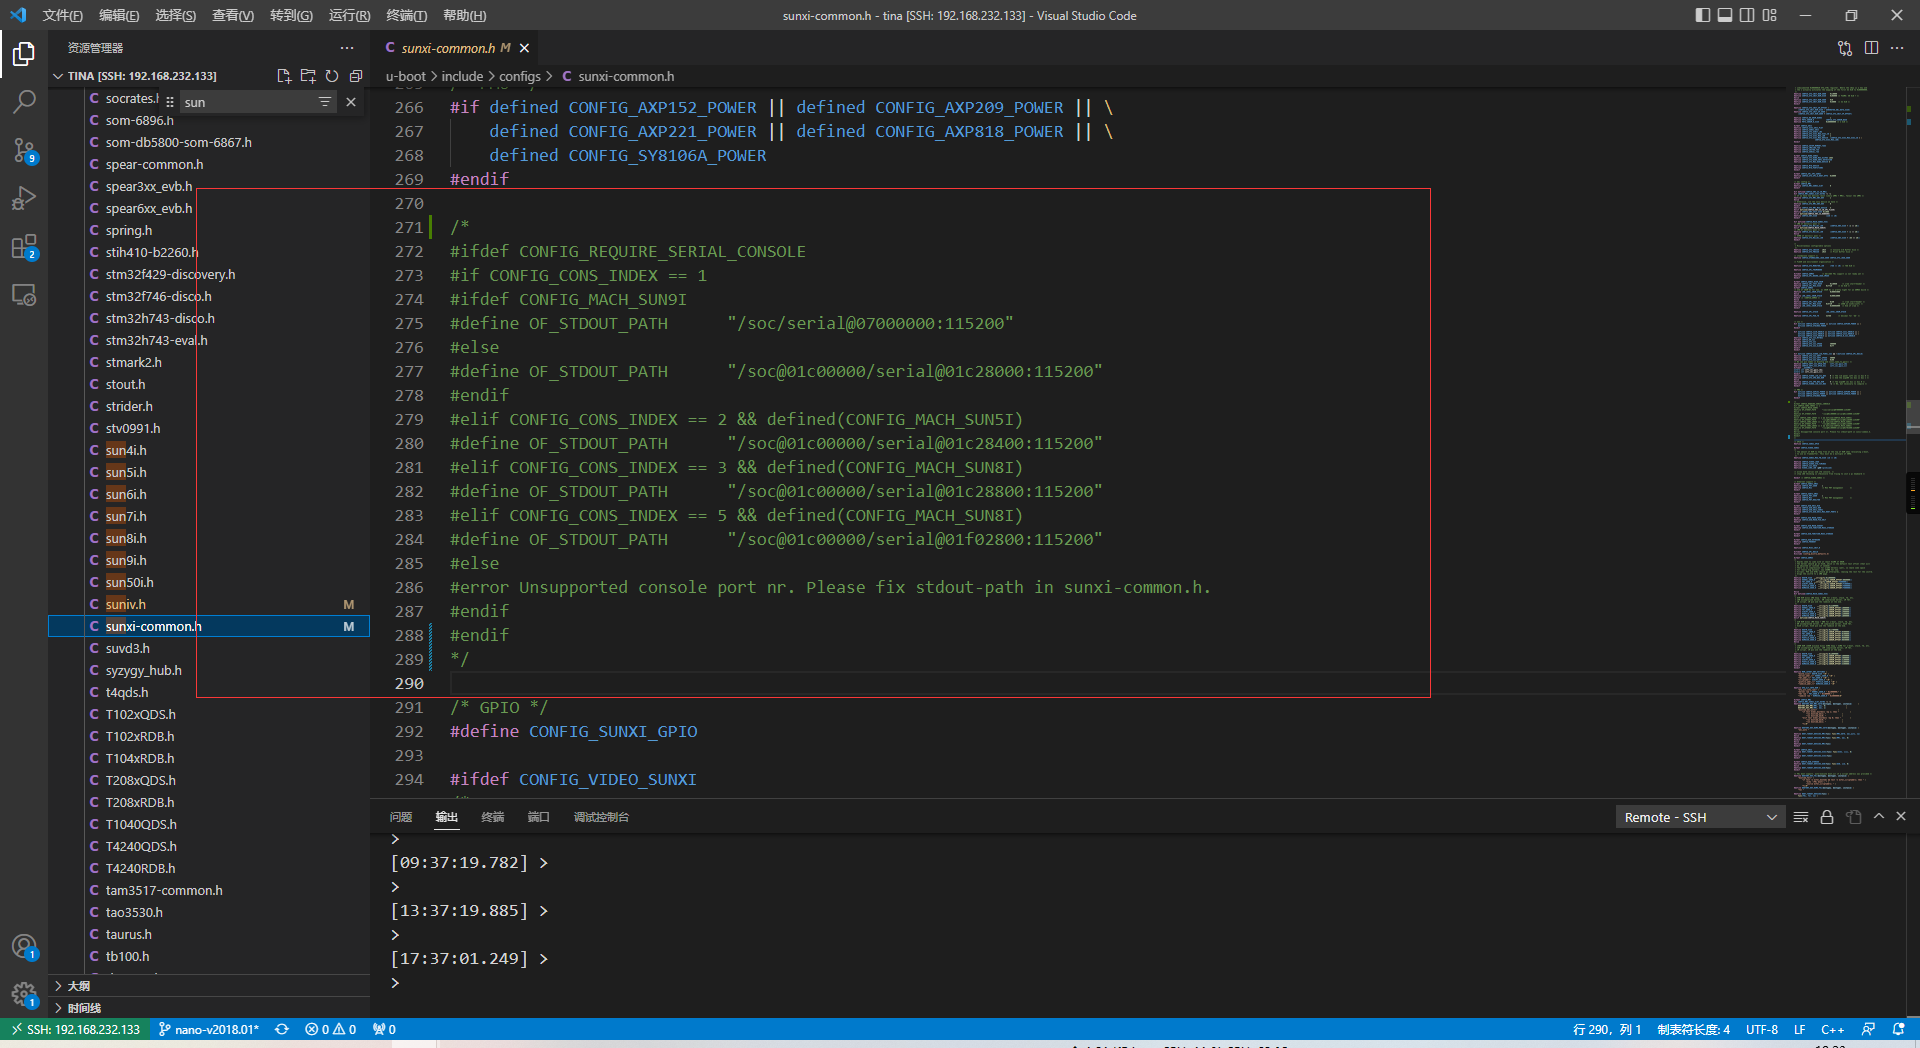Switch to the 问题 problems tab
The image size is (1920, 1048).
[x=401, y=817]
